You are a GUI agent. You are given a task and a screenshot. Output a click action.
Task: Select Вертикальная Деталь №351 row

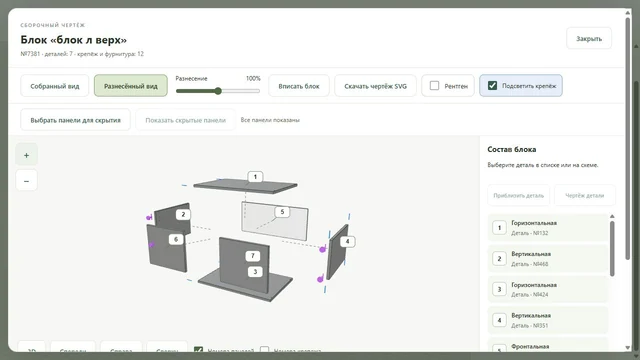coord(548,320)
